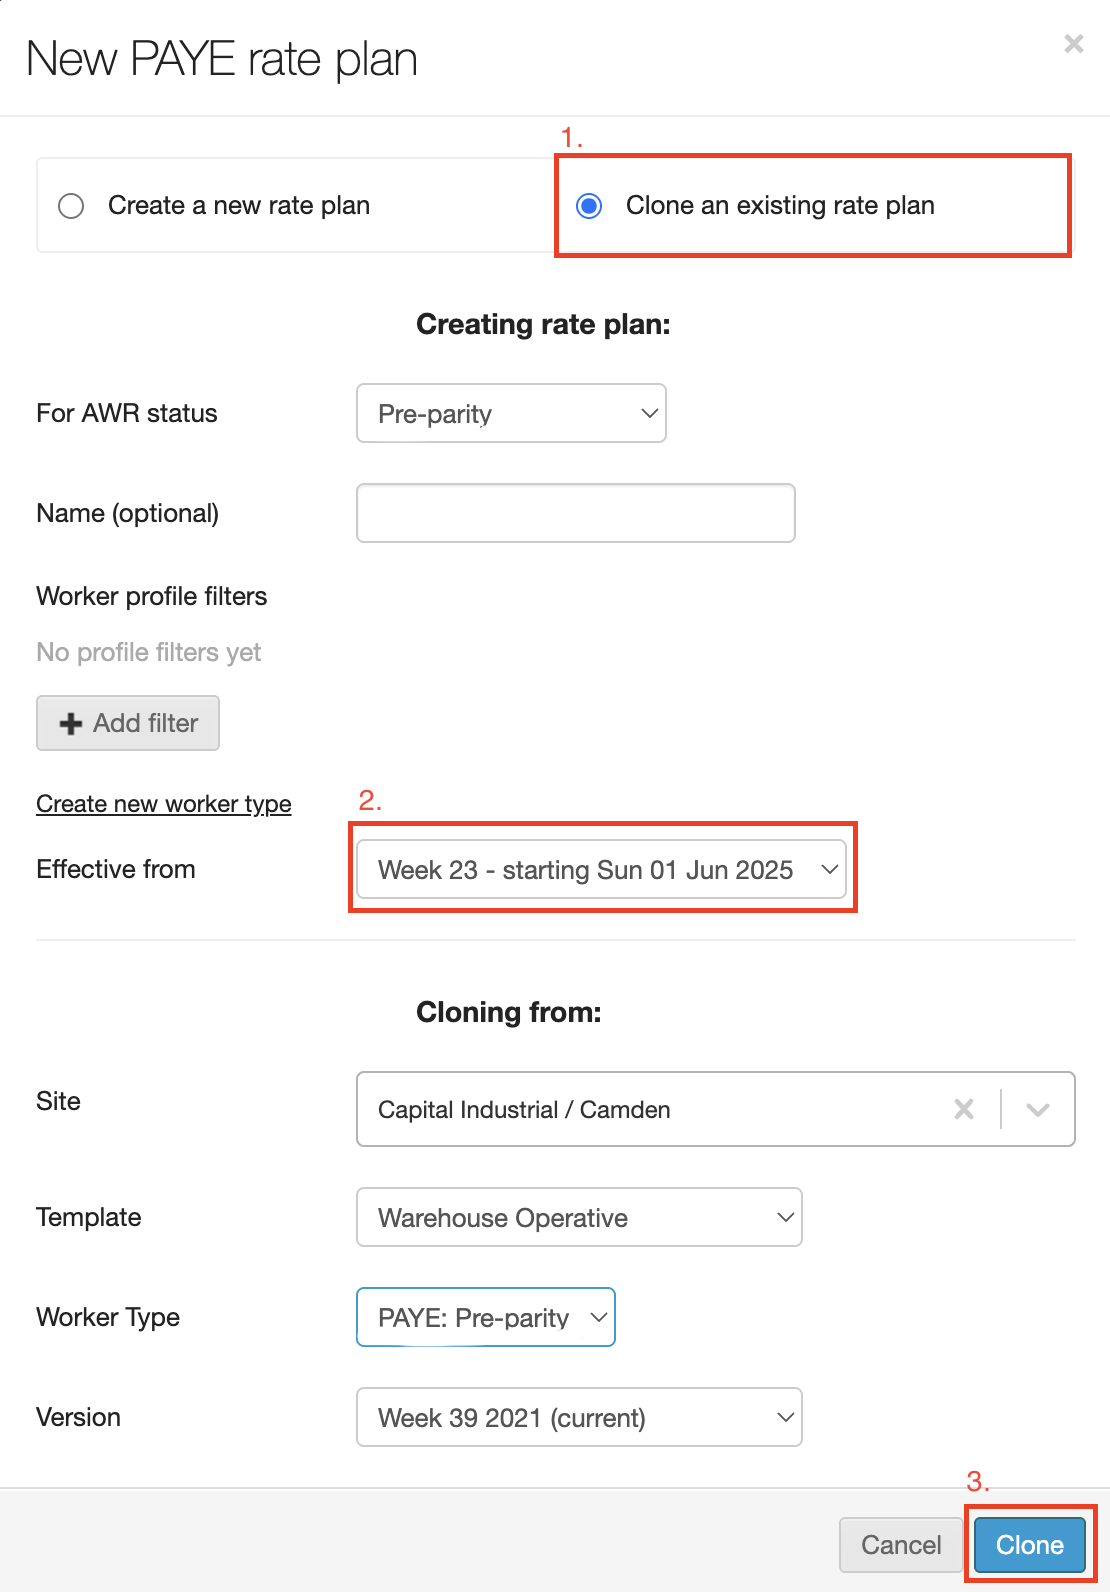Image resolution: width=1110 pixels, height=1592 pixels.
Task: Click the Name (optional) text field
Action: coord(575,513)
